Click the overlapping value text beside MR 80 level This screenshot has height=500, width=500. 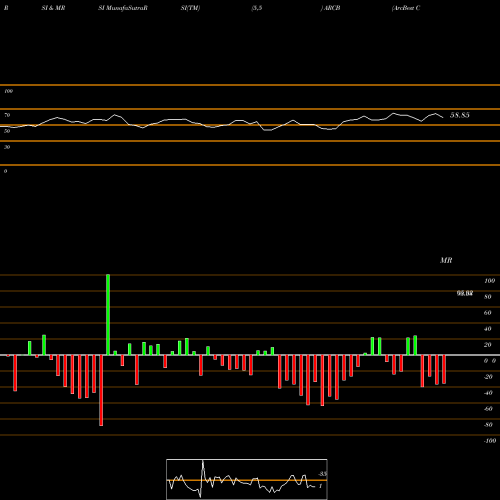(x=465, y=293)
